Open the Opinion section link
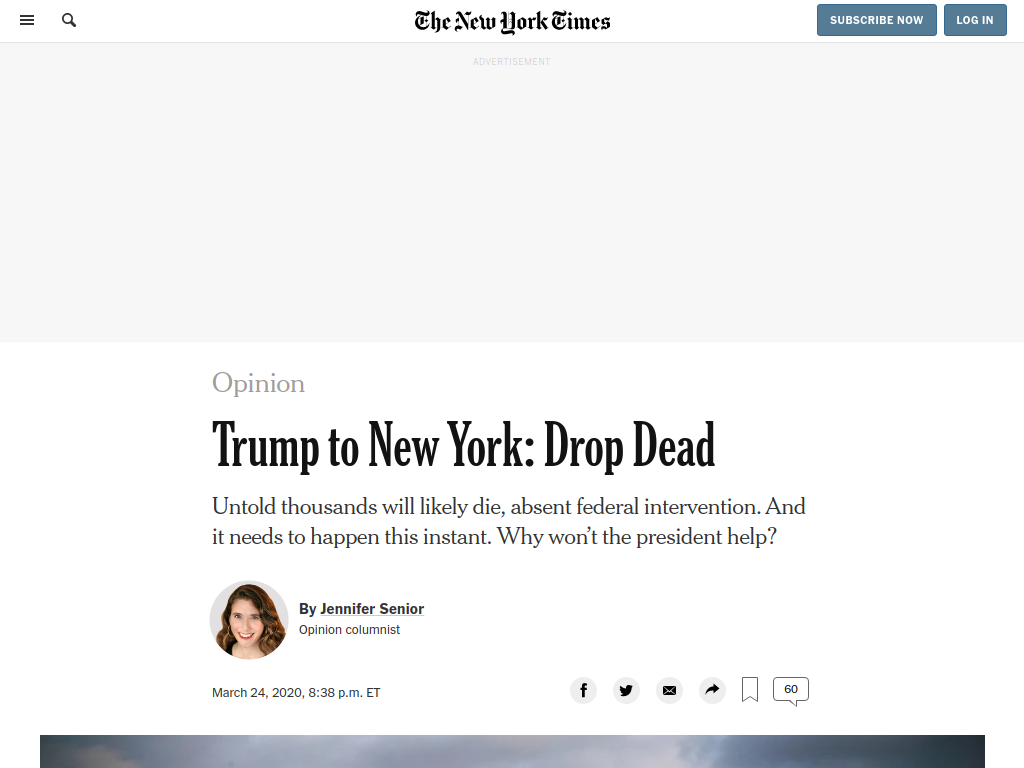Image resolution: width=1024 pixels, height=768 pixels. (259, 383)
